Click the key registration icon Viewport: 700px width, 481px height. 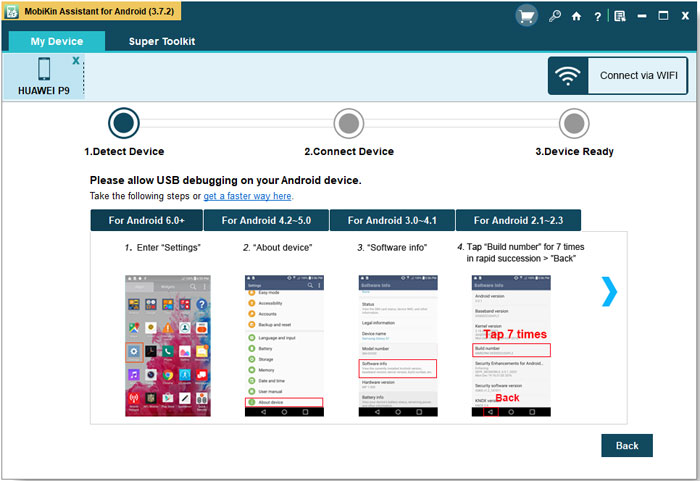(554, 17)
